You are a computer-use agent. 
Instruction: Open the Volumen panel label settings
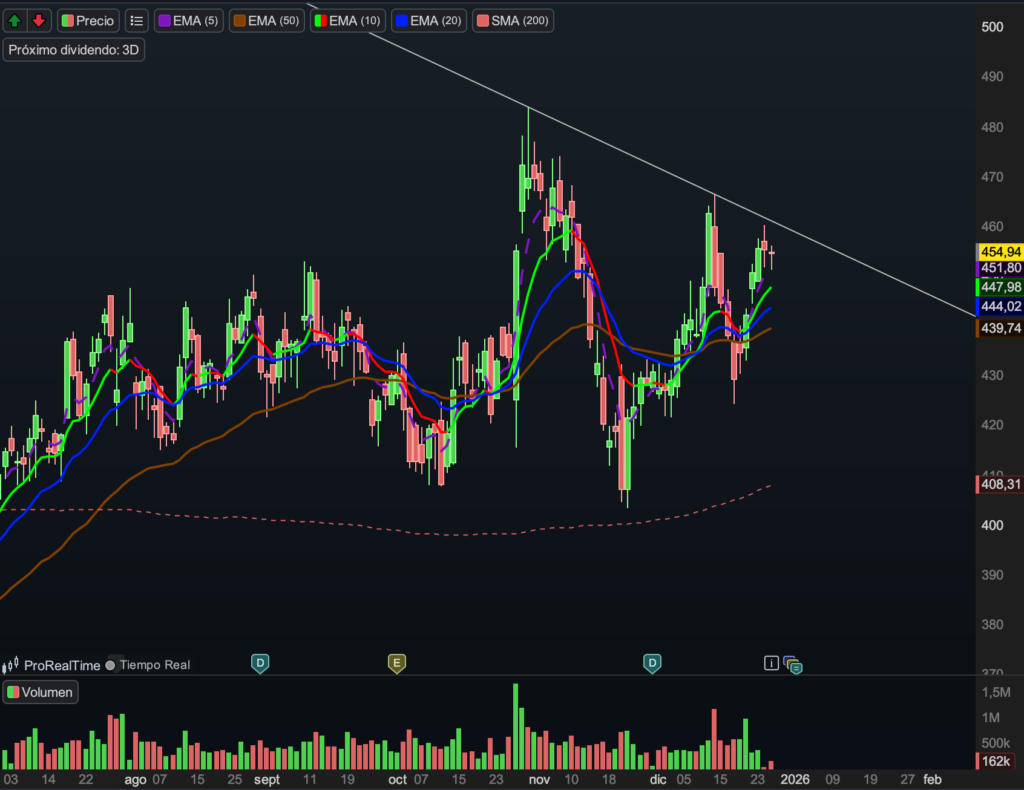coord(40,692)
